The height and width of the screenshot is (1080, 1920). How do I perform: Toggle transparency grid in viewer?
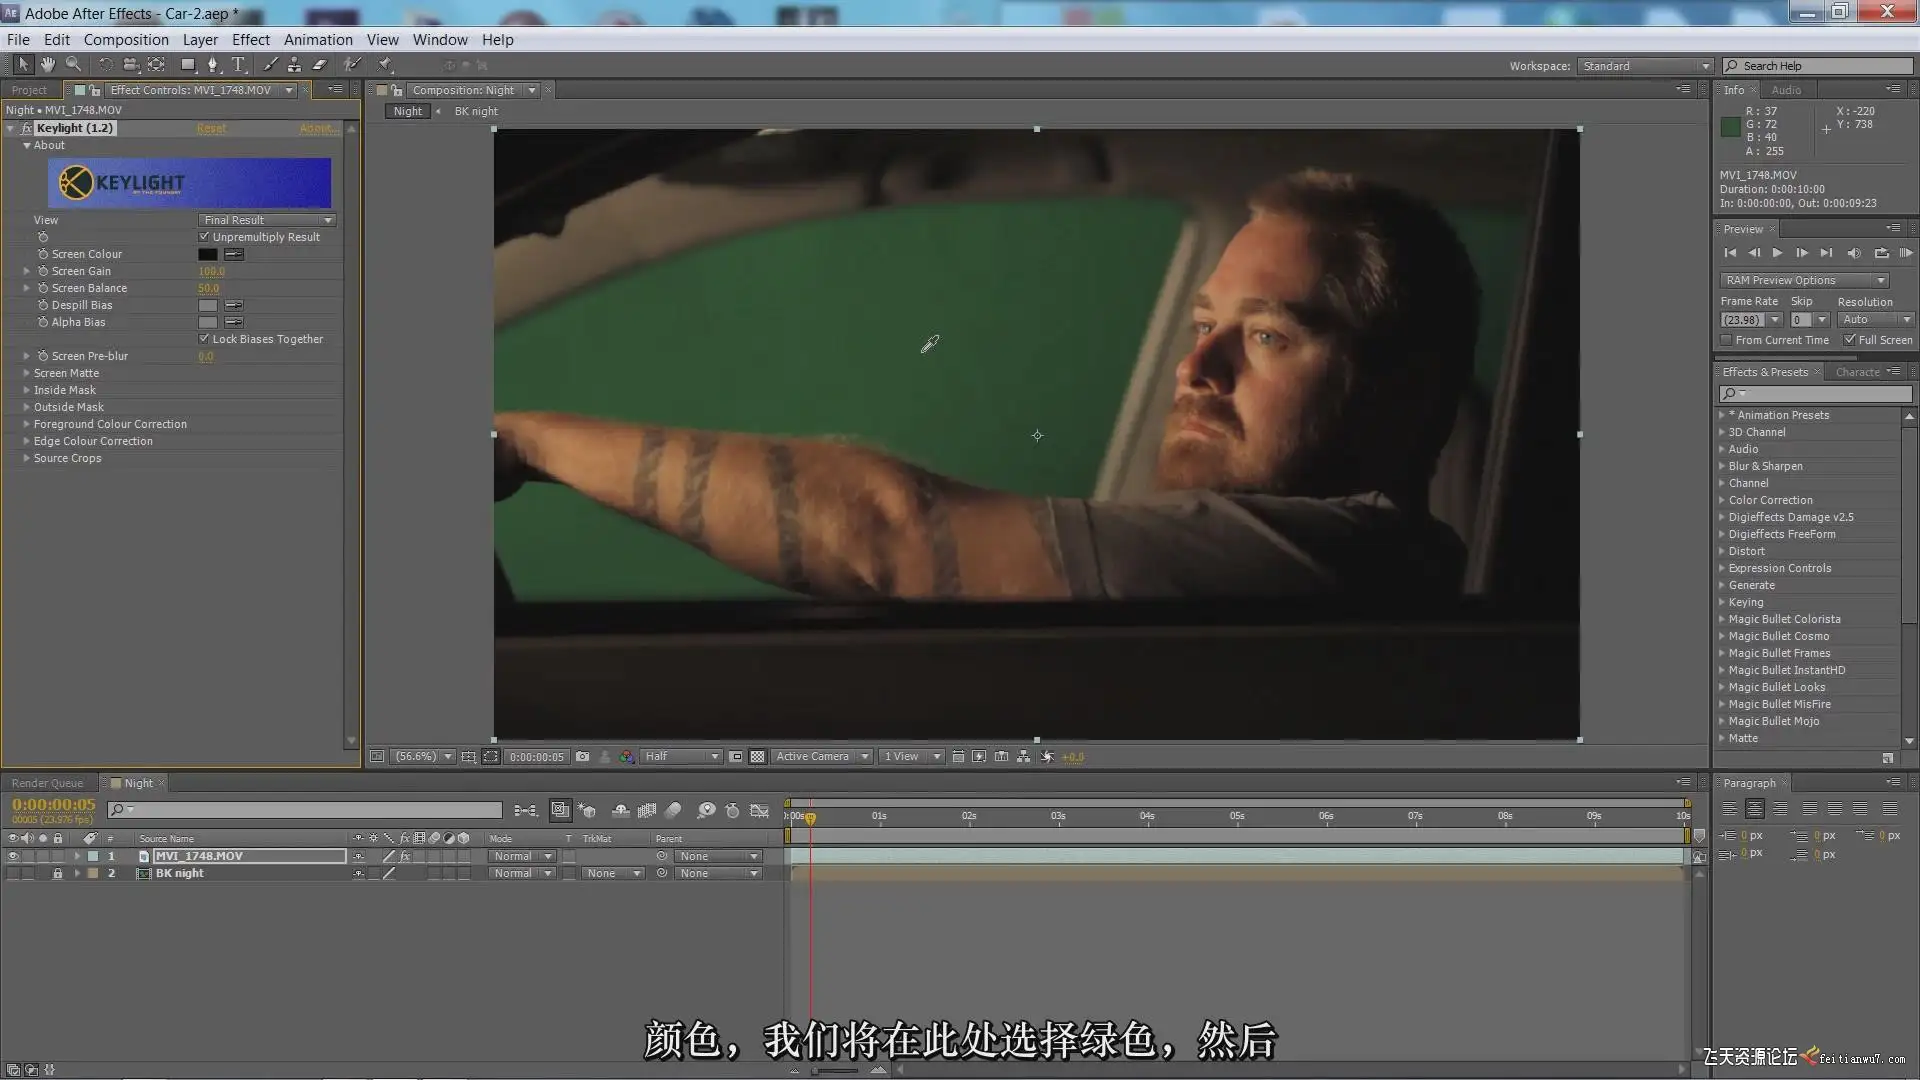pos(757,757)
